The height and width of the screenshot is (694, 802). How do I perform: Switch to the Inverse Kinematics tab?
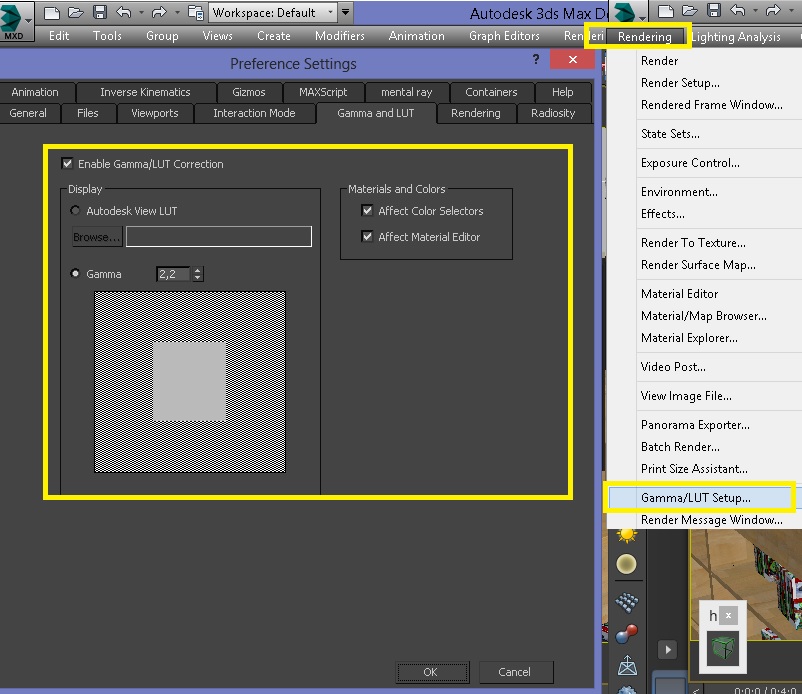(x=145, y=92)
